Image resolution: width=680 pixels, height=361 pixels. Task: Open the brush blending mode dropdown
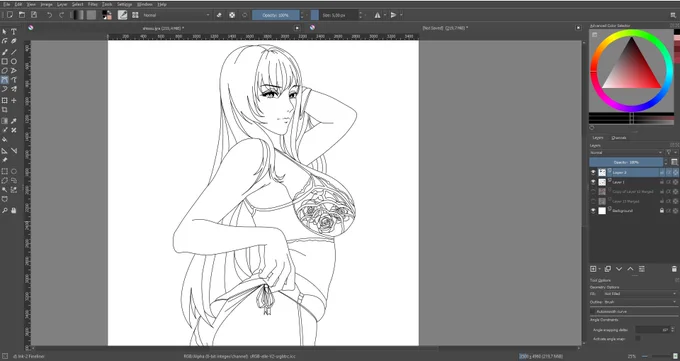click(176, 15)
